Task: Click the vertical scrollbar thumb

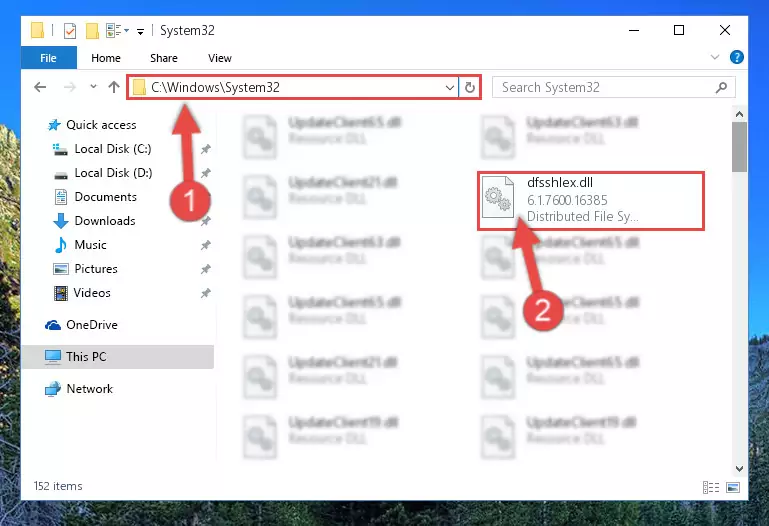Action: (x=739, y=147)
